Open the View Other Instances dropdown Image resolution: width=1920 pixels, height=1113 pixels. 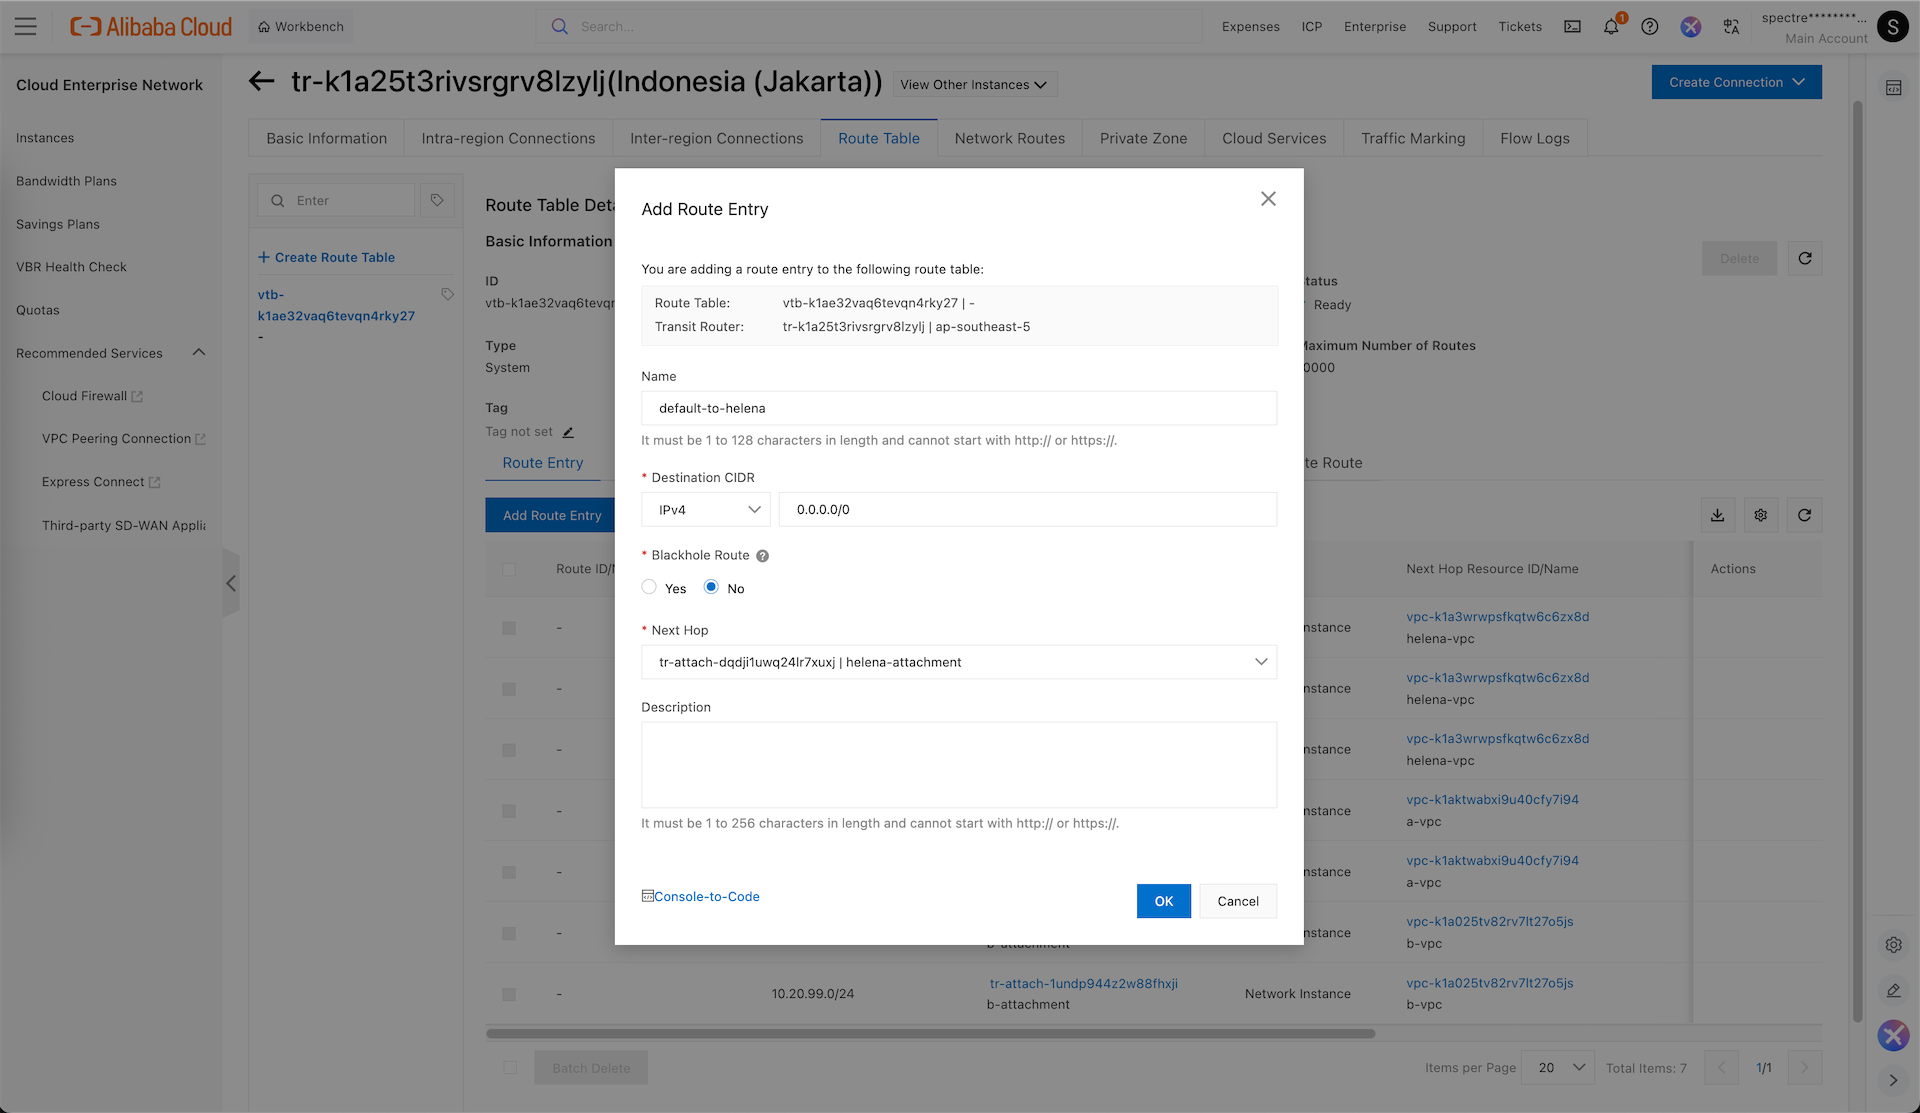[x=974, y=85]
